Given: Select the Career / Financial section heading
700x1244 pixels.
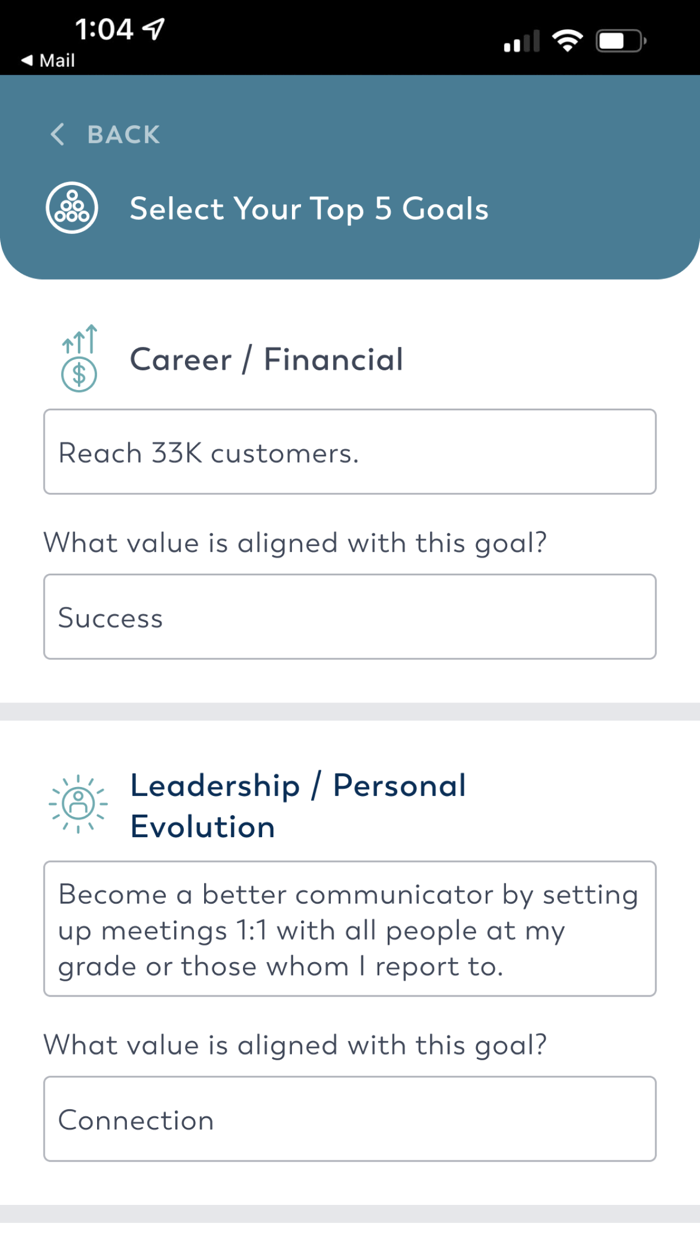Looking at the screenshot, I should pos(265,359).
